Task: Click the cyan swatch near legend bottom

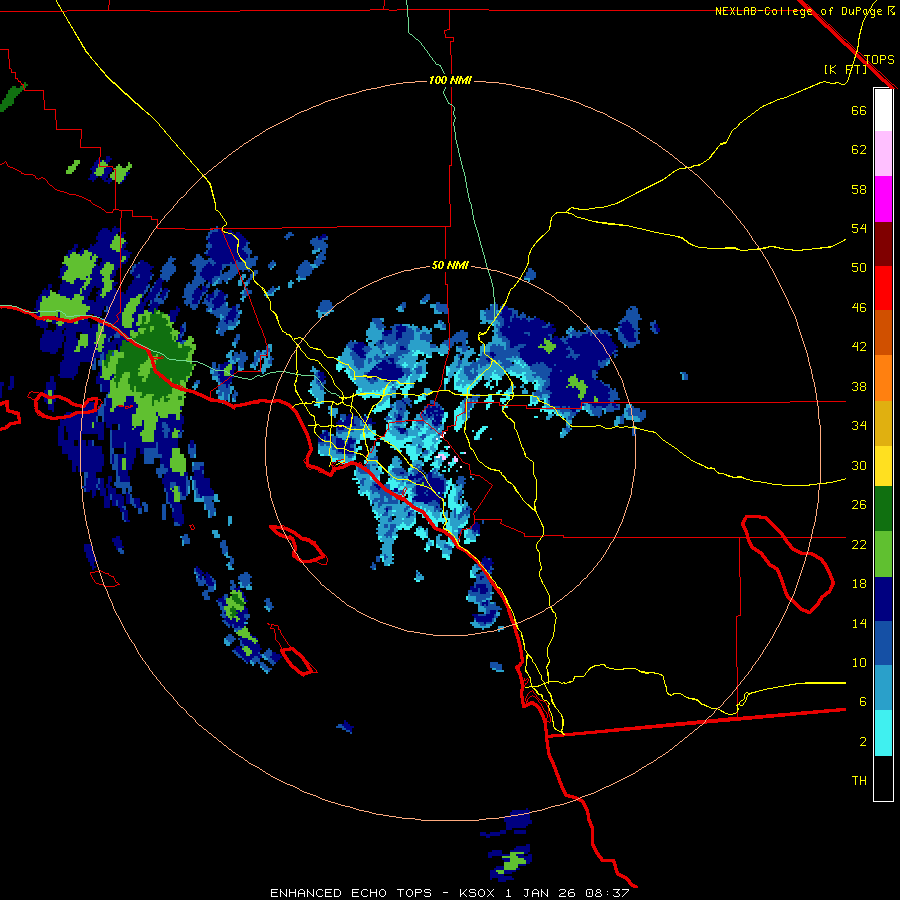Action: pos(883,733)
